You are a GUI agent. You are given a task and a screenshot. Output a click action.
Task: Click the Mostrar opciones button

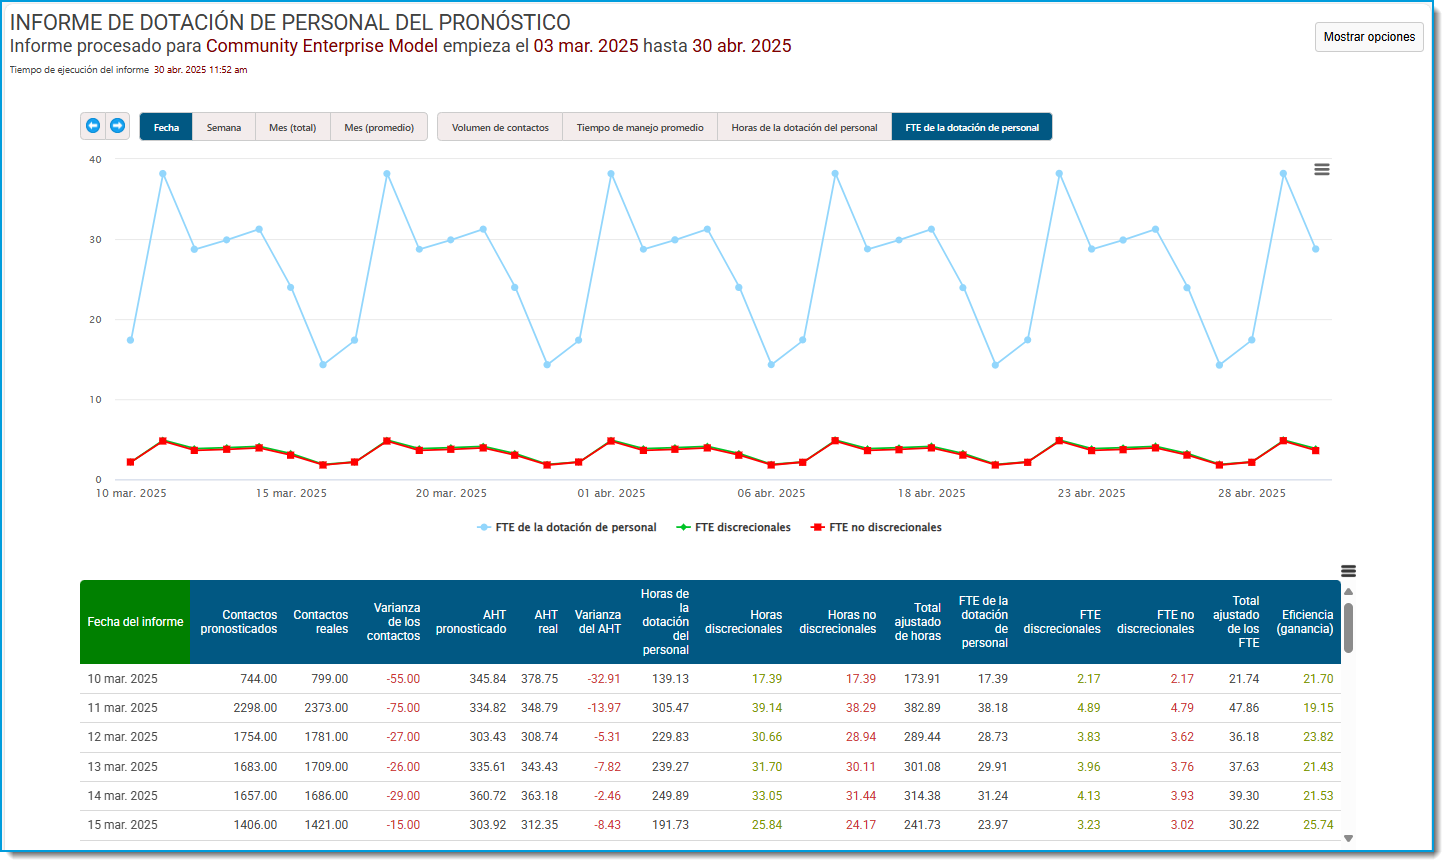1369,37
